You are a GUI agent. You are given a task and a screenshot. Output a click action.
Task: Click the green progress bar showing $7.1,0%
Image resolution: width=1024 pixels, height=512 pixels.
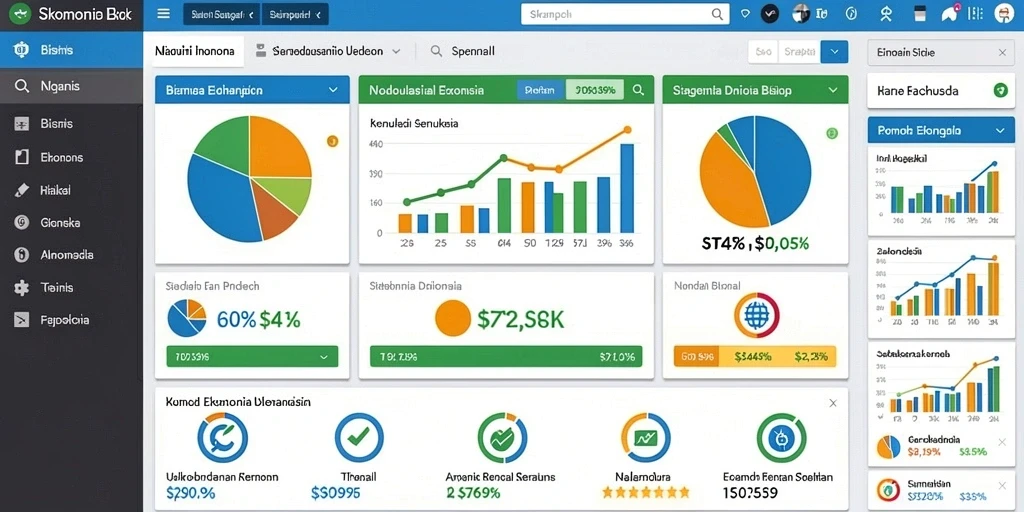pos(506,357)
